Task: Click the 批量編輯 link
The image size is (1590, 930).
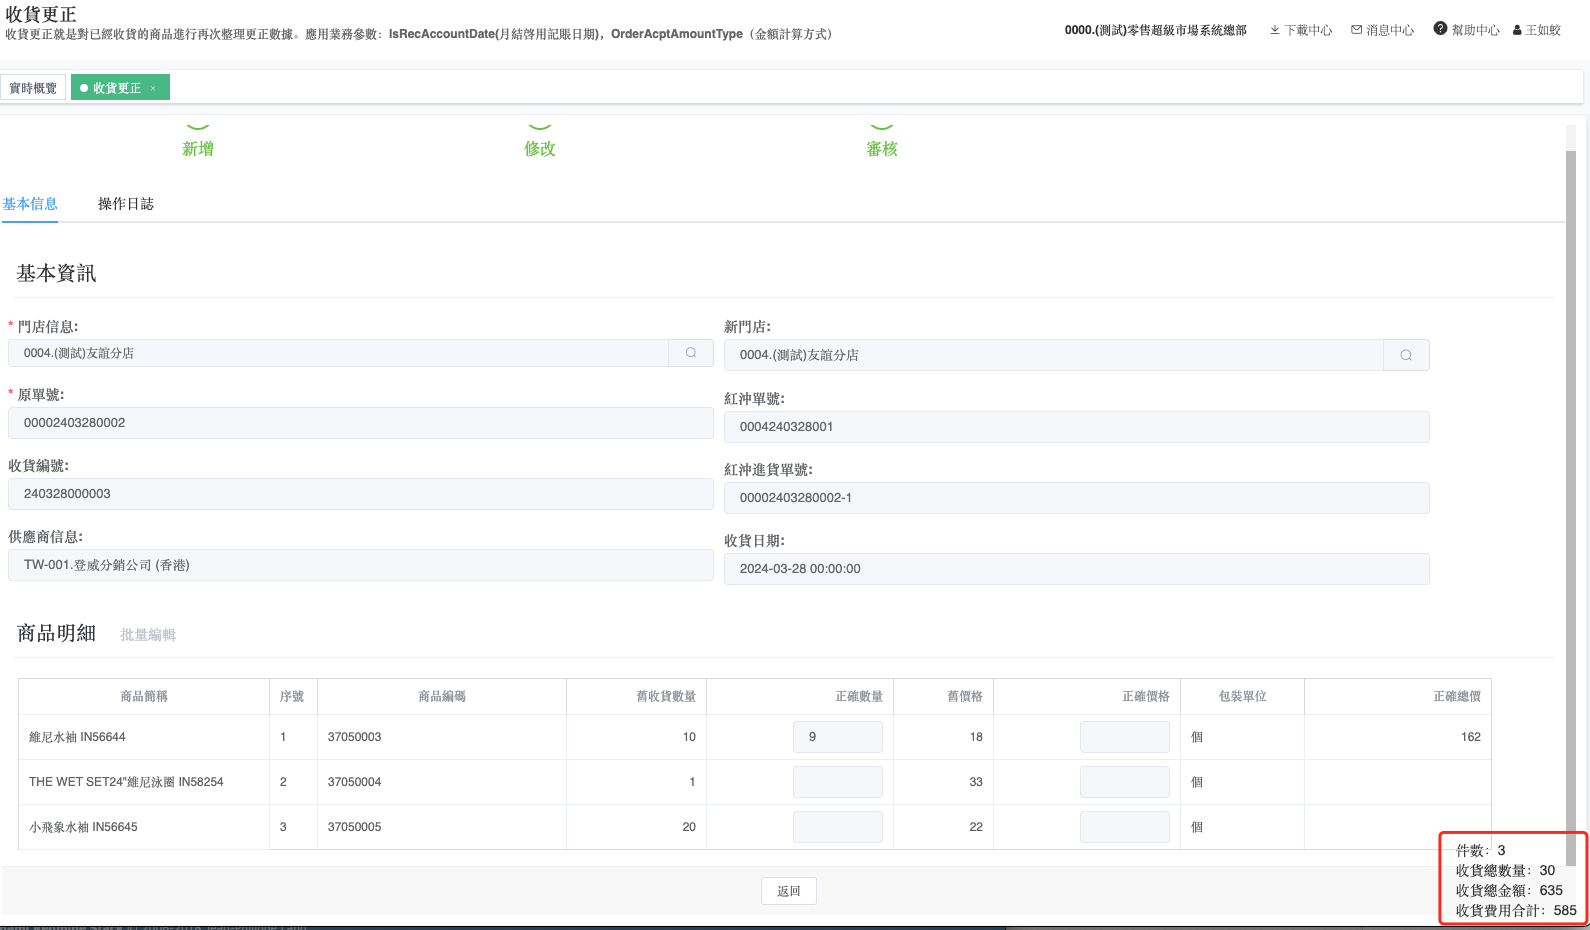Action: 148,635
